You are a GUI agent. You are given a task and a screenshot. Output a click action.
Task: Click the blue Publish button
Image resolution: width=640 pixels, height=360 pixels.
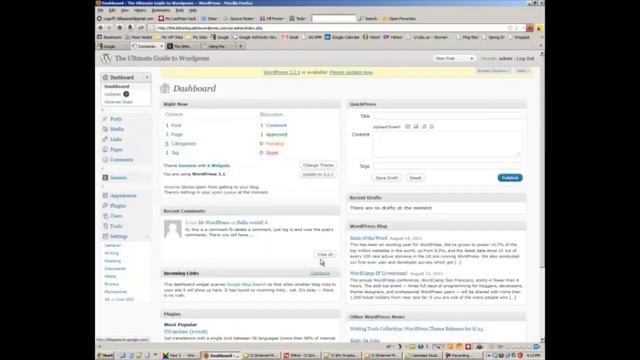coord(510,178)
